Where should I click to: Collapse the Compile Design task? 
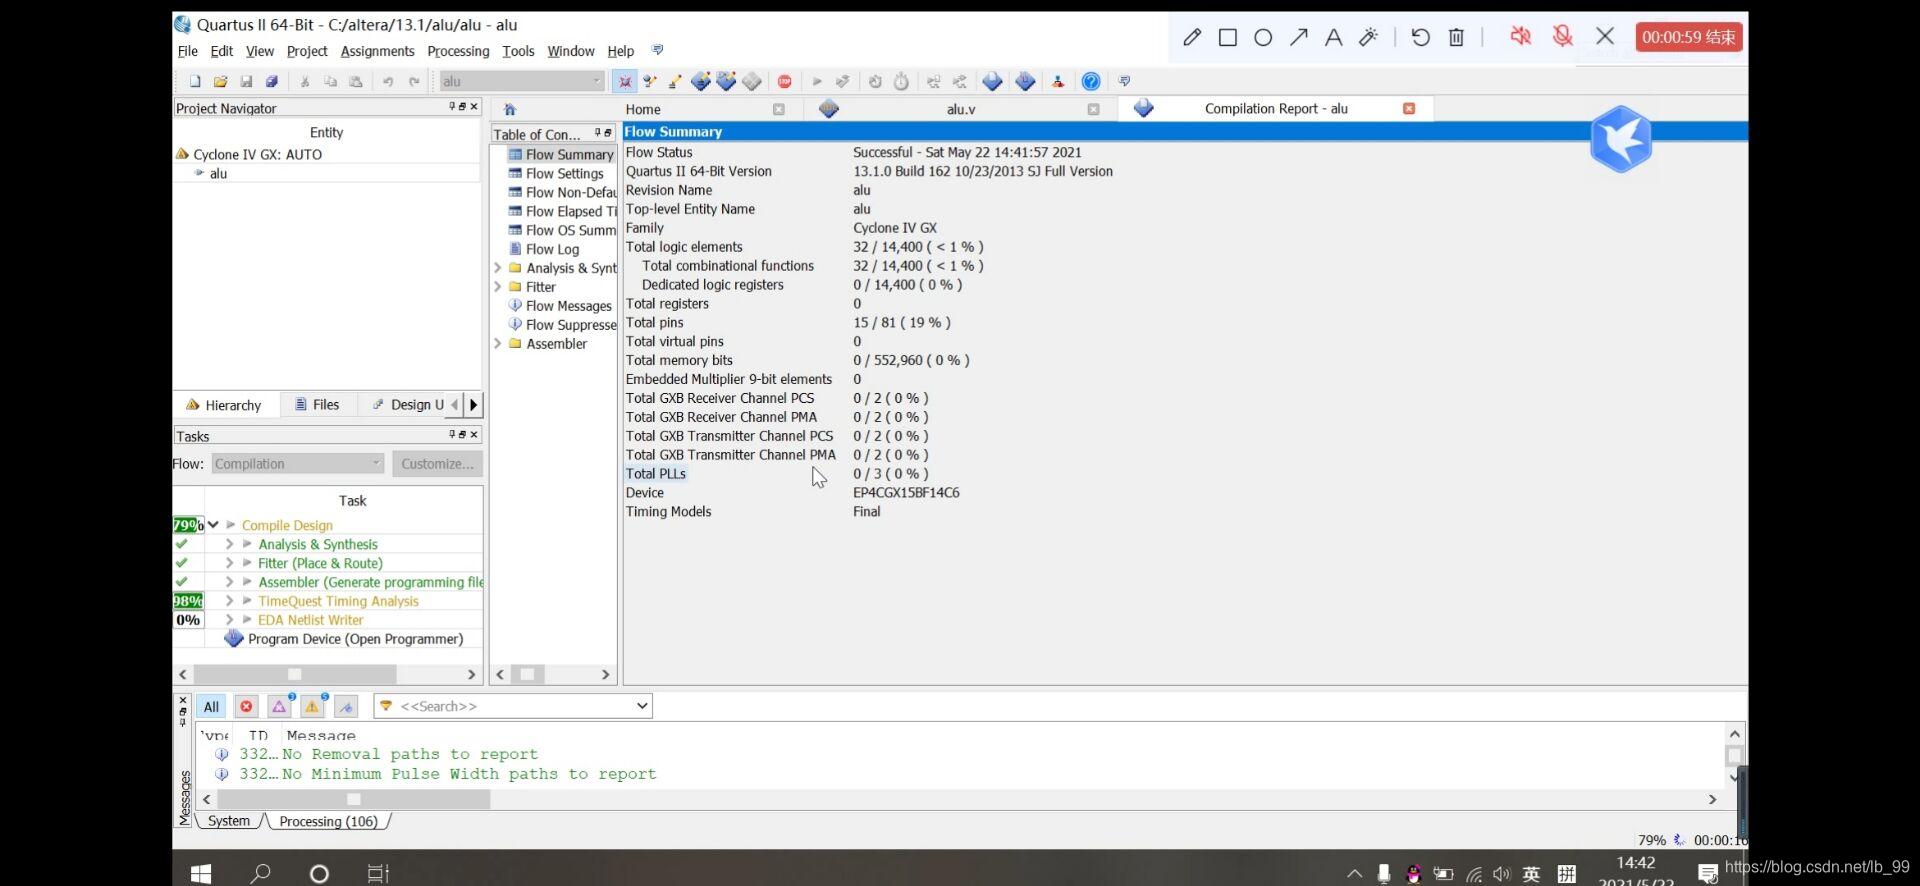coord(213,525)
